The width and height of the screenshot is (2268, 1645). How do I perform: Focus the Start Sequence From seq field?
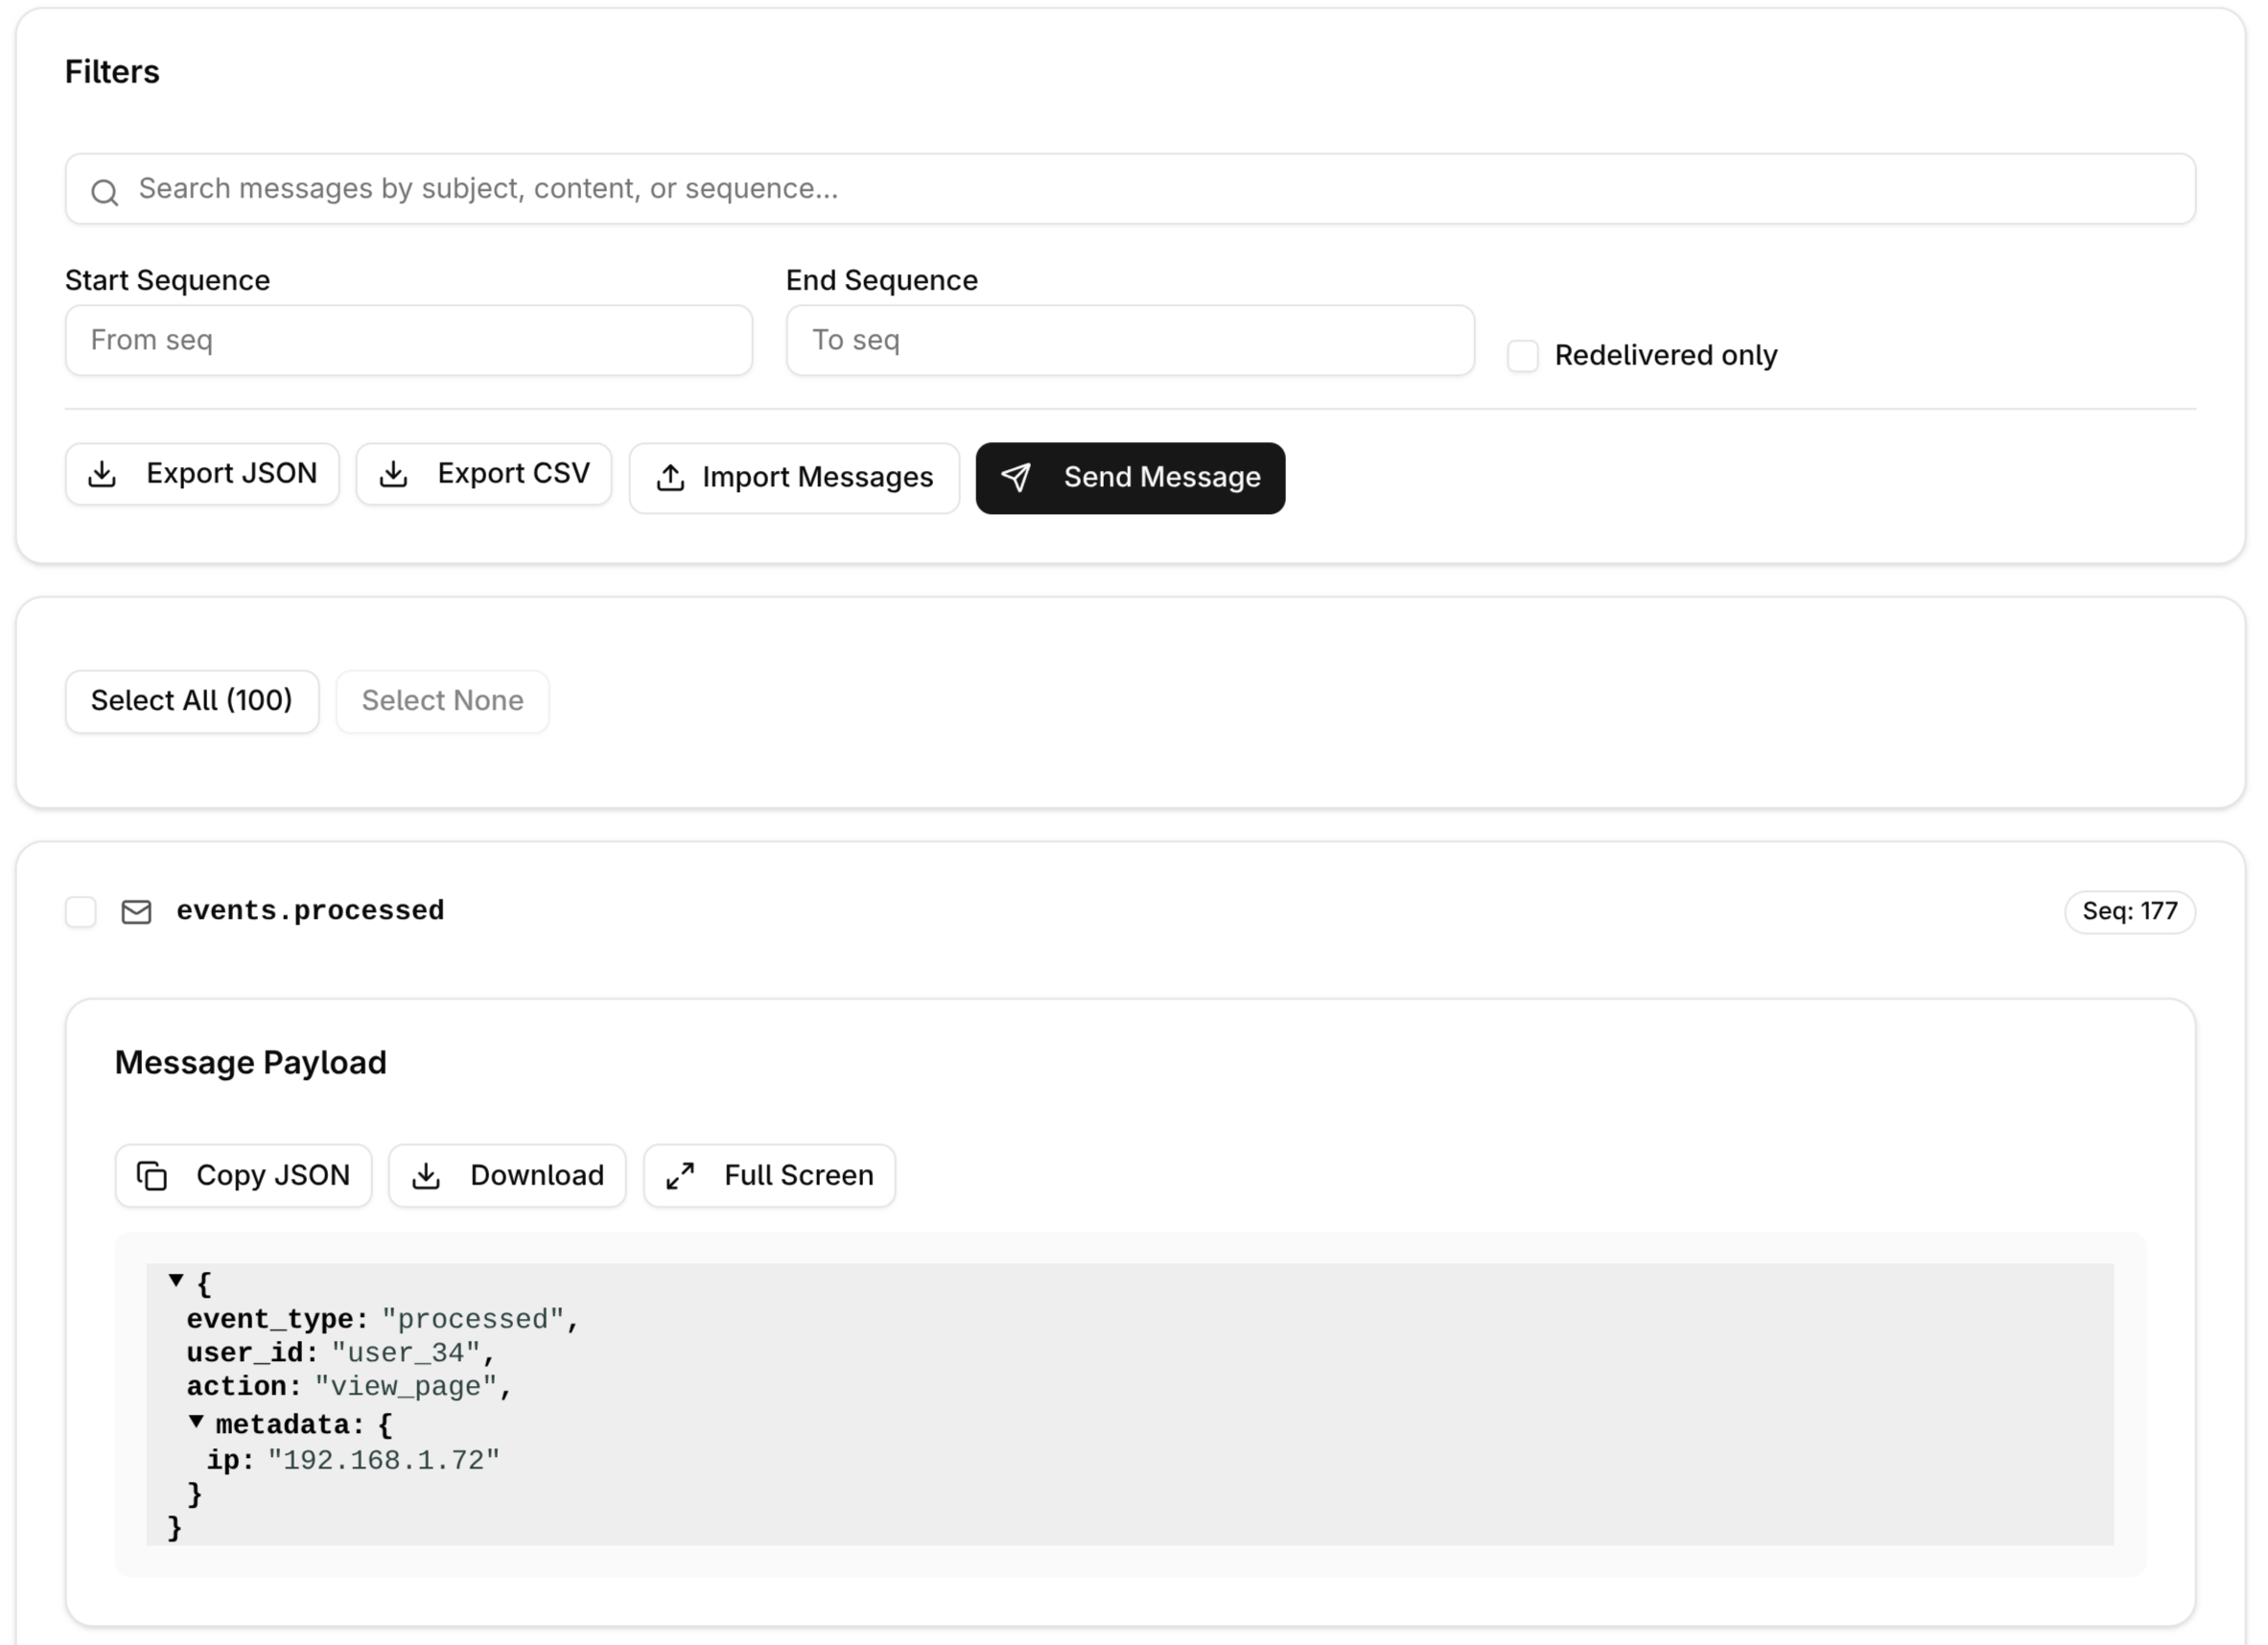pyautogui.click(x=408, y=341)
